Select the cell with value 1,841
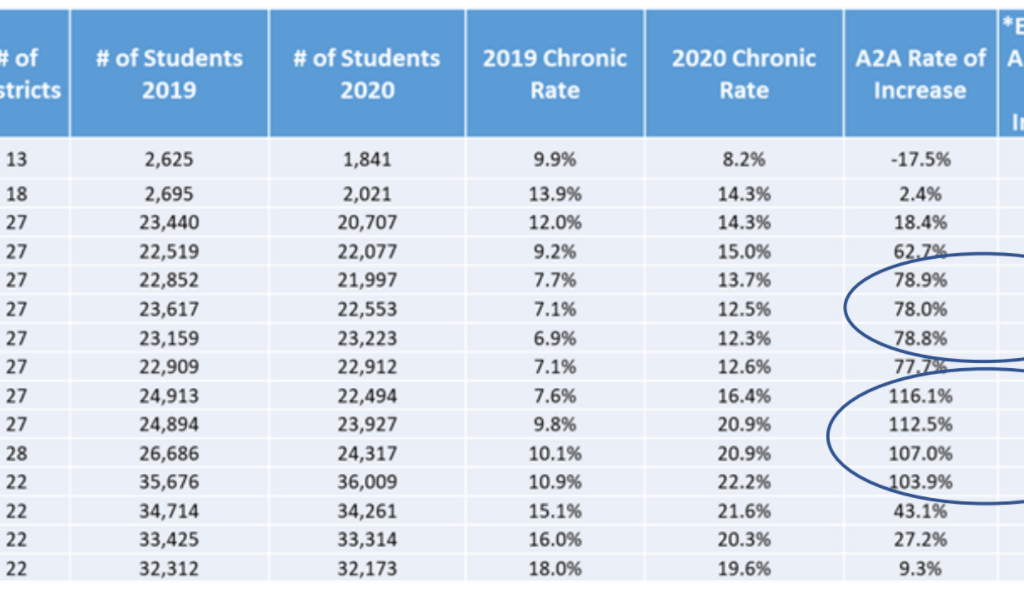Screen dimensions: 1024x590 [x=366, y=159]
